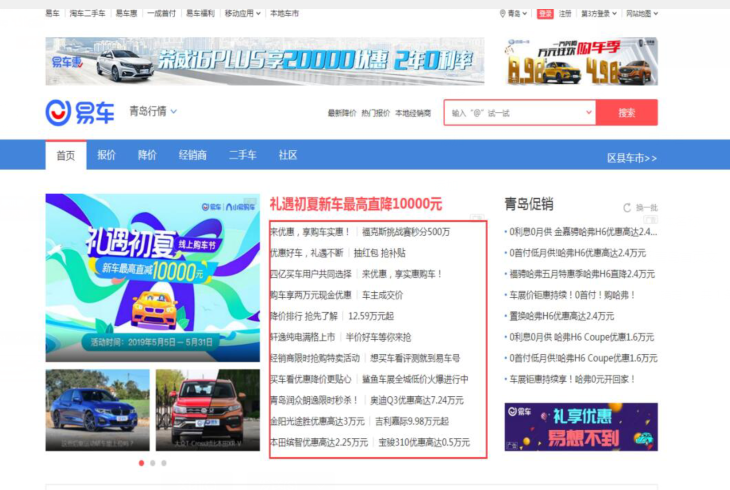
Task: Click the red 搜索 button
Action: 627,112
